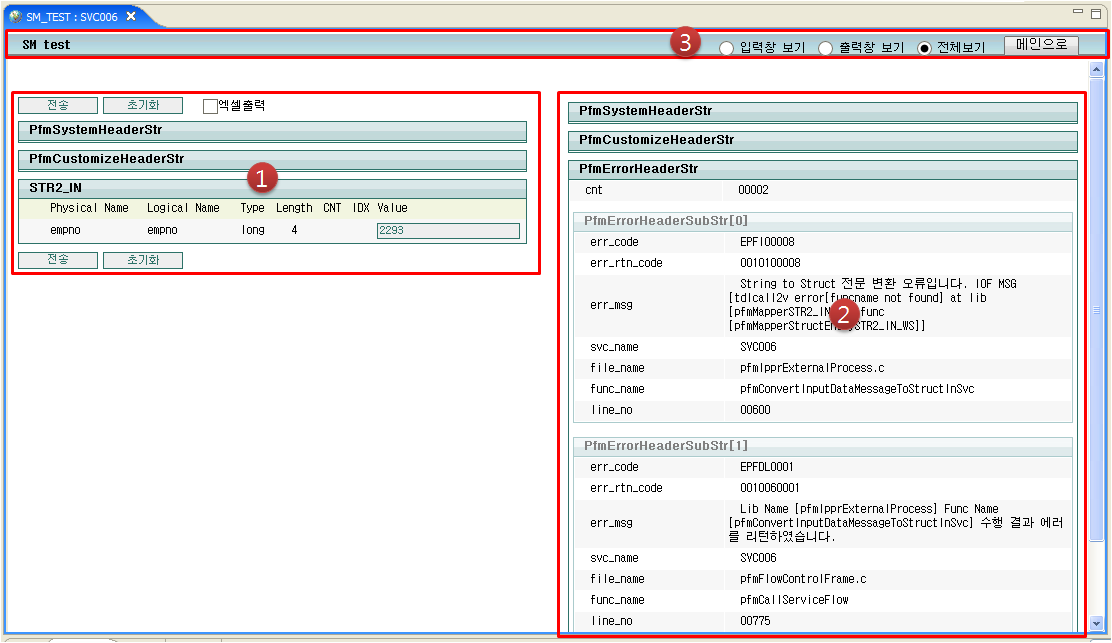Click the scrollbar down arrow
This screenshot has width=1112, height=643.
coord(1097,622)
